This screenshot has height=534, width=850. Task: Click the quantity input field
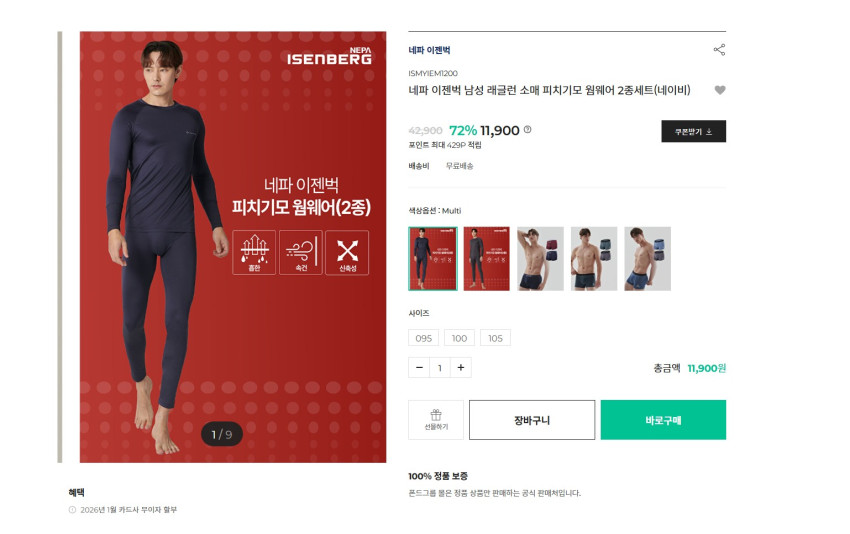(440, 368)
